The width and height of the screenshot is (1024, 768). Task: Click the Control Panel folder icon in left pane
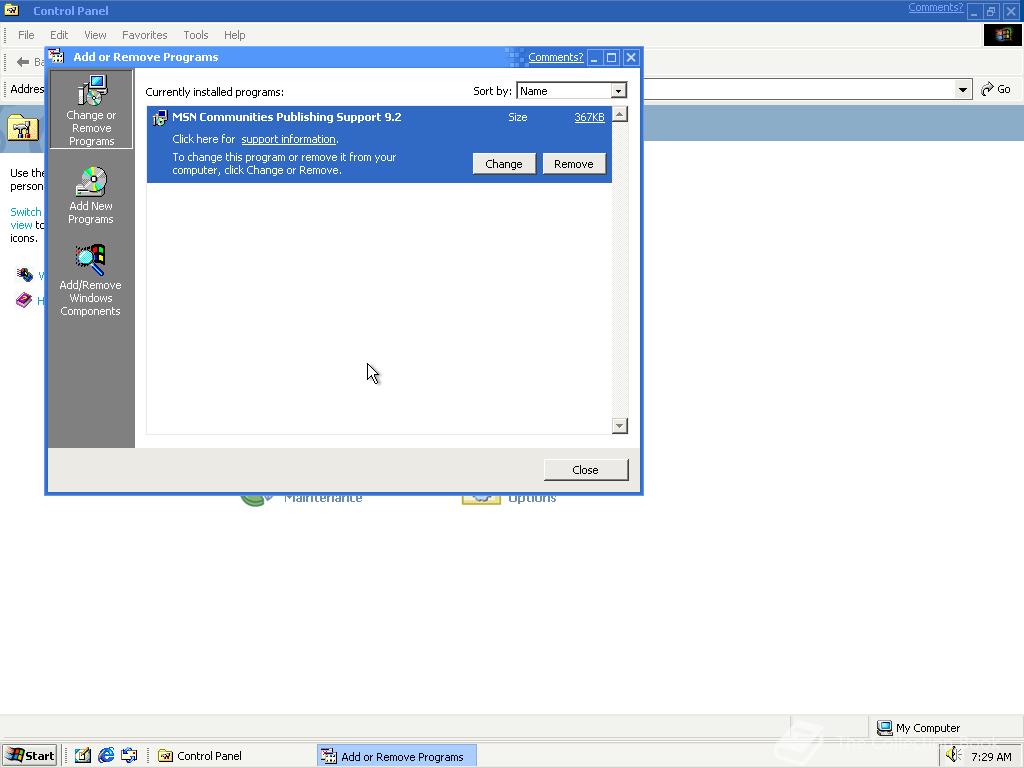(23, 128)
